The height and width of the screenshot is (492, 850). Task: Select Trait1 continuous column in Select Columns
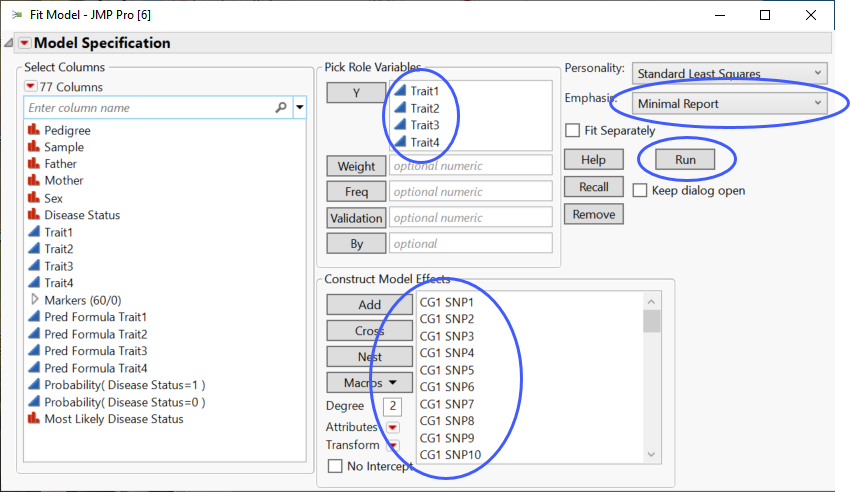click(58, 232)
